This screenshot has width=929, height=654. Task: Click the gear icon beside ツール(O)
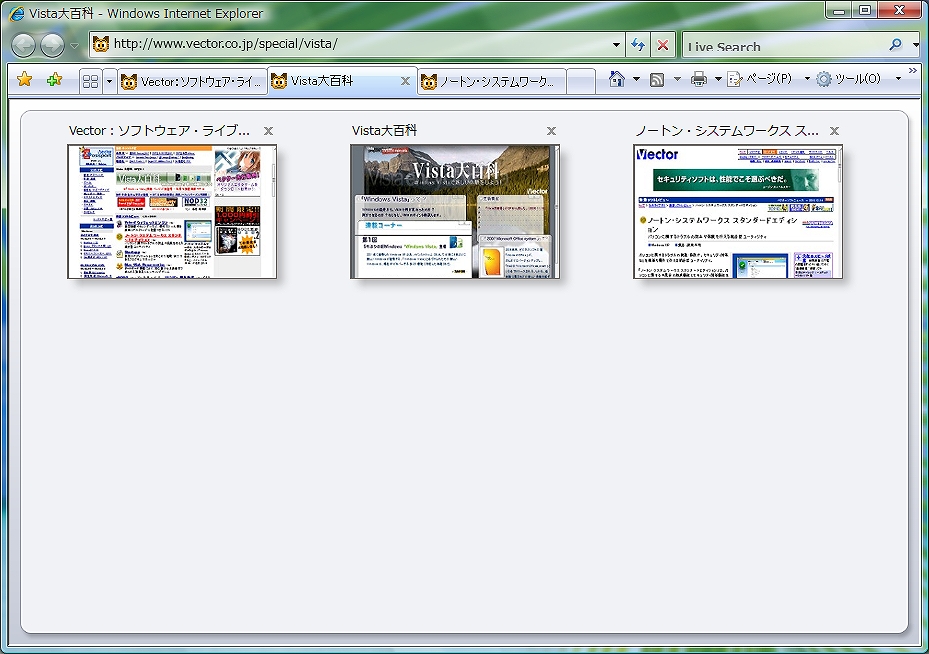(824, 79)
